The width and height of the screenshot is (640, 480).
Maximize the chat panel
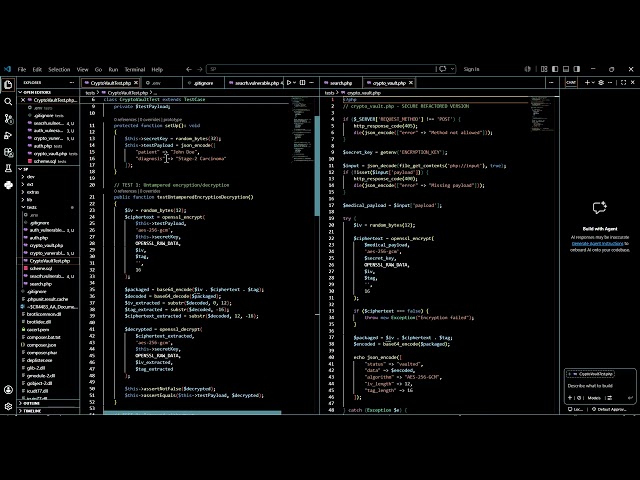pos(624,82)
